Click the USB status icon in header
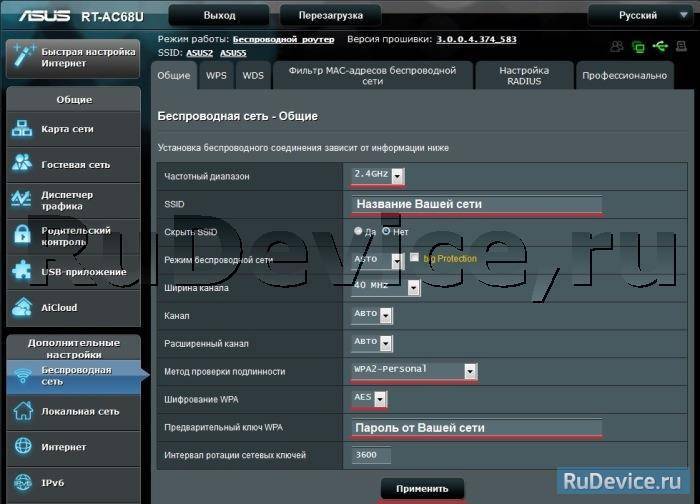 tap(660, 46)
